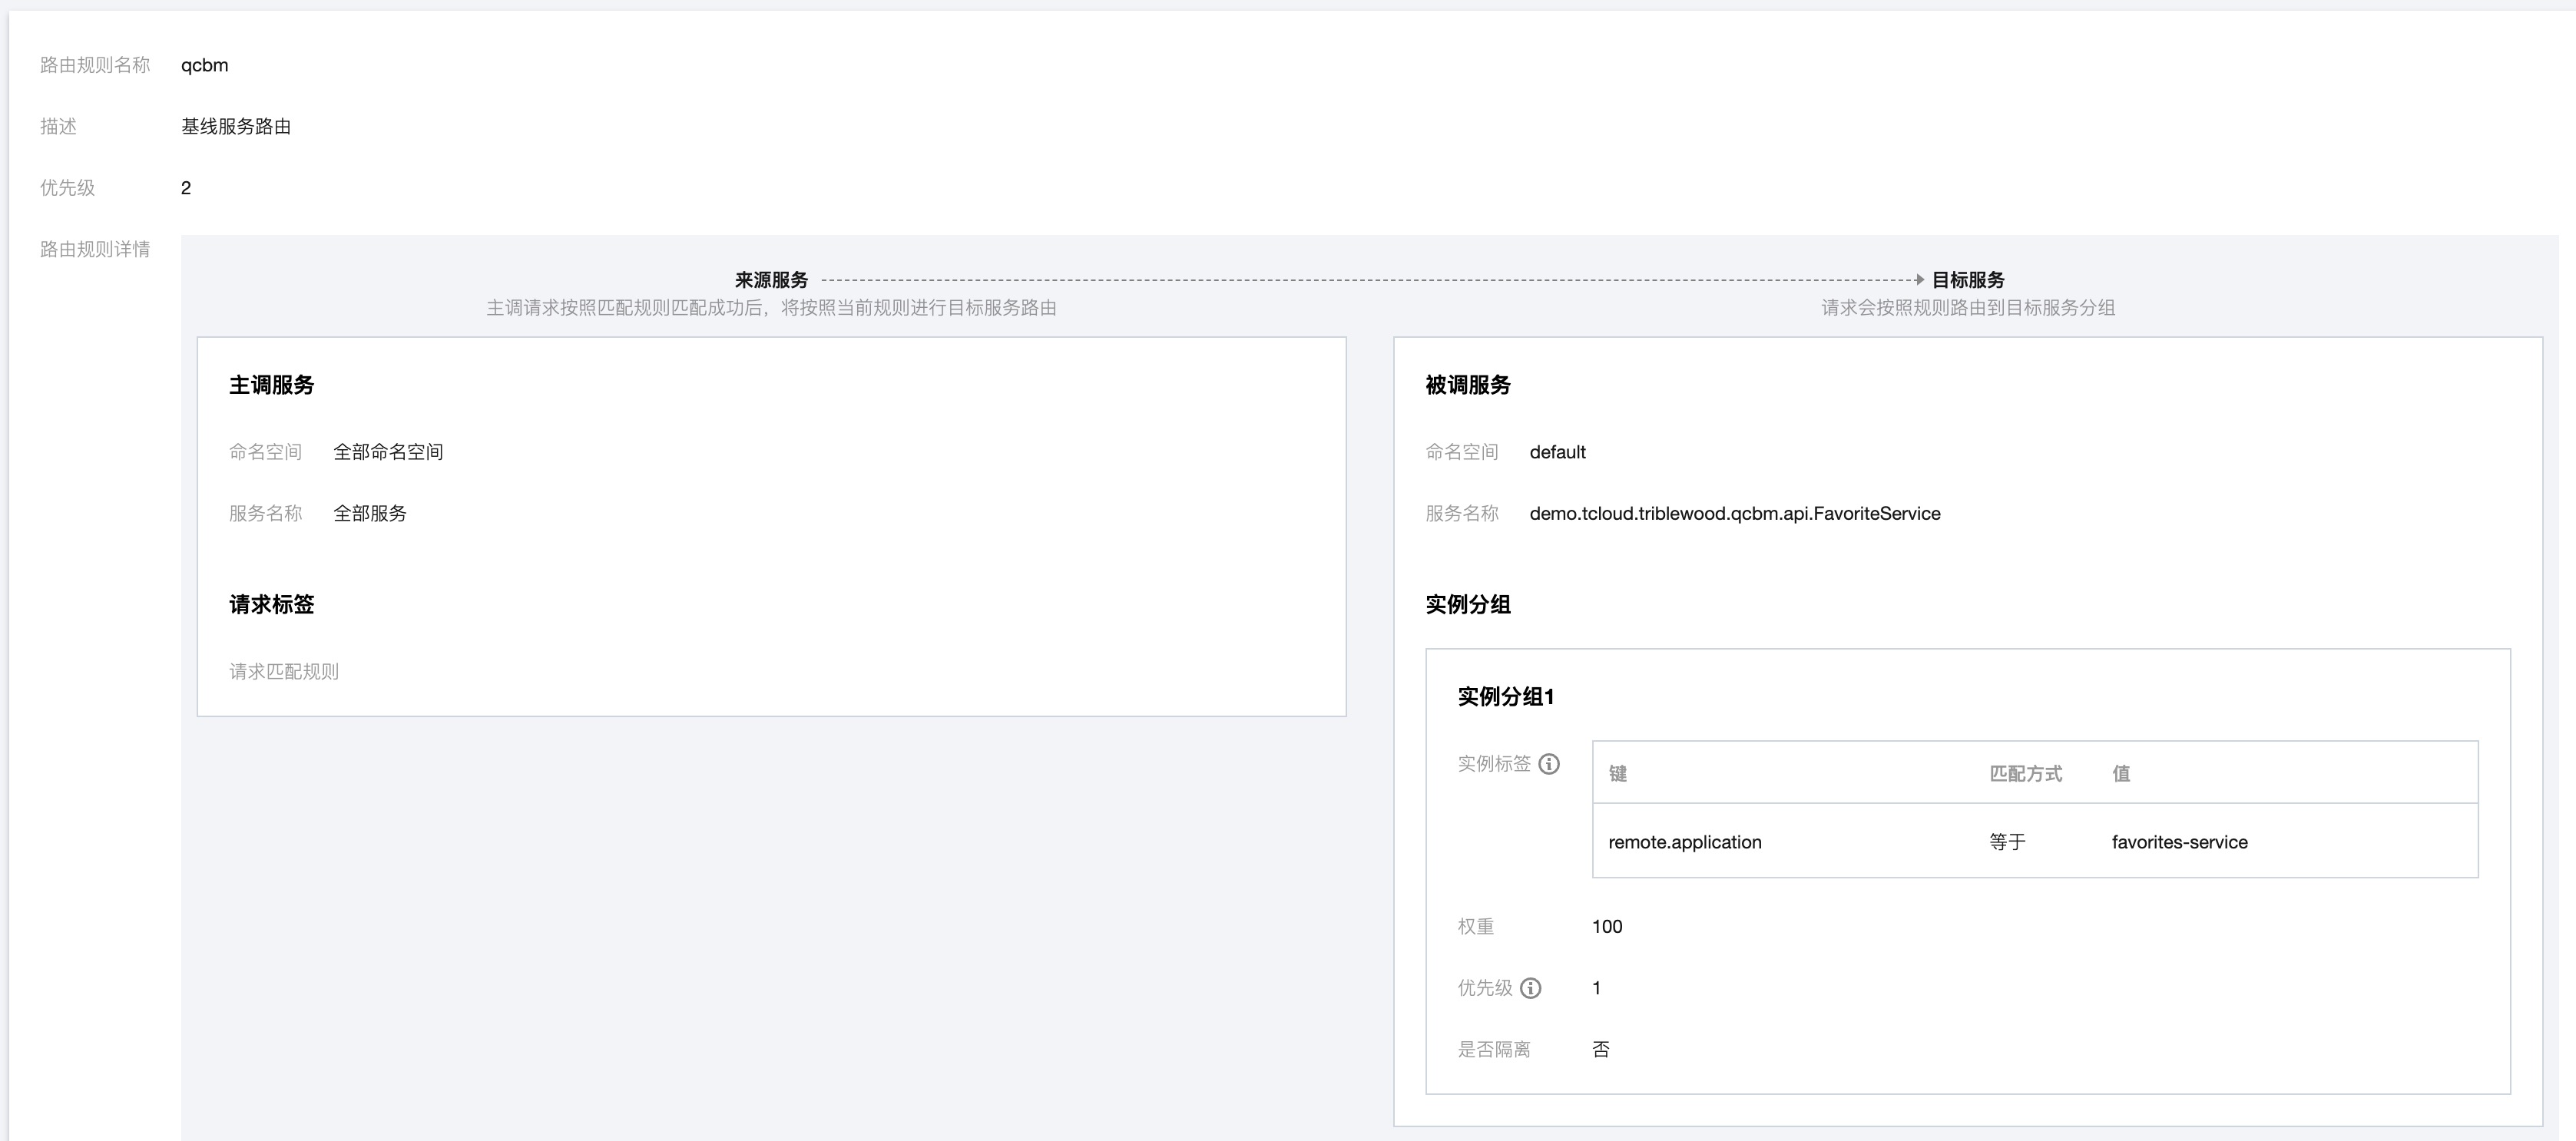Click the 是否隔离 label
The width and height of the screenshot is (2576, 1141).
(1494, 1049)
